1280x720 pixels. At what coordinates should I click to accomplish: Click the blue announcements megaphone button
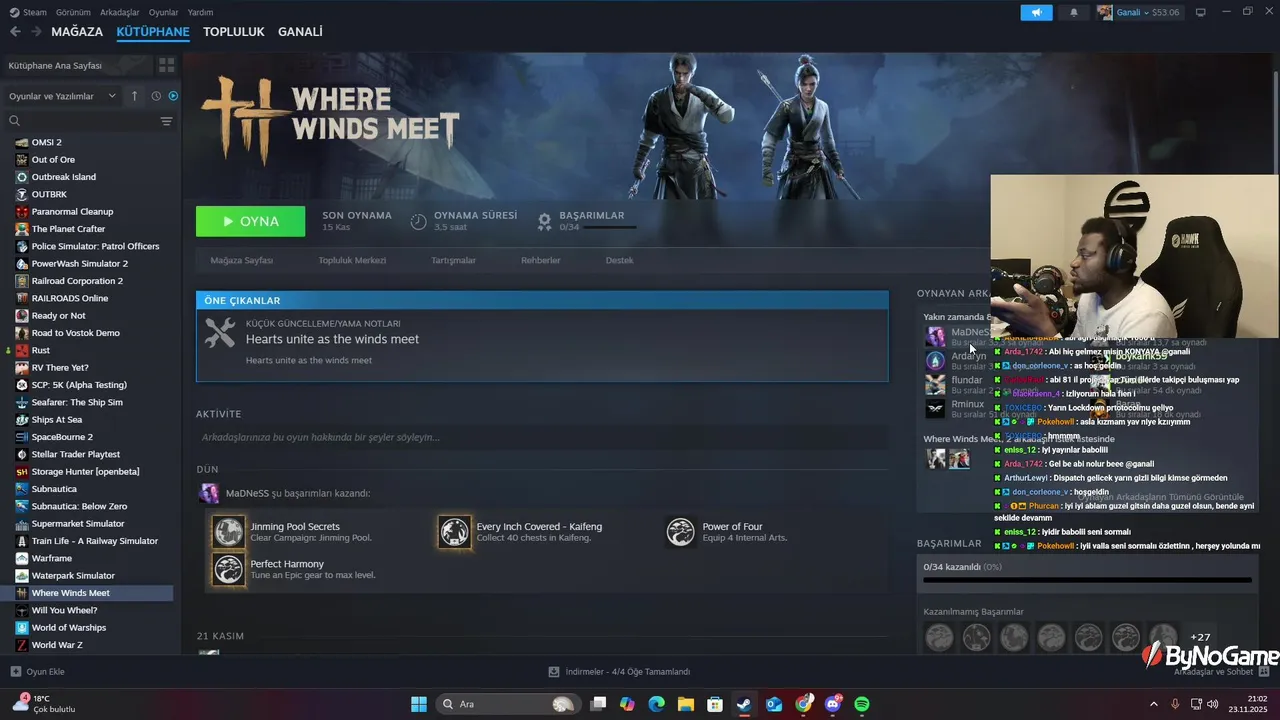coord(1037,12)
